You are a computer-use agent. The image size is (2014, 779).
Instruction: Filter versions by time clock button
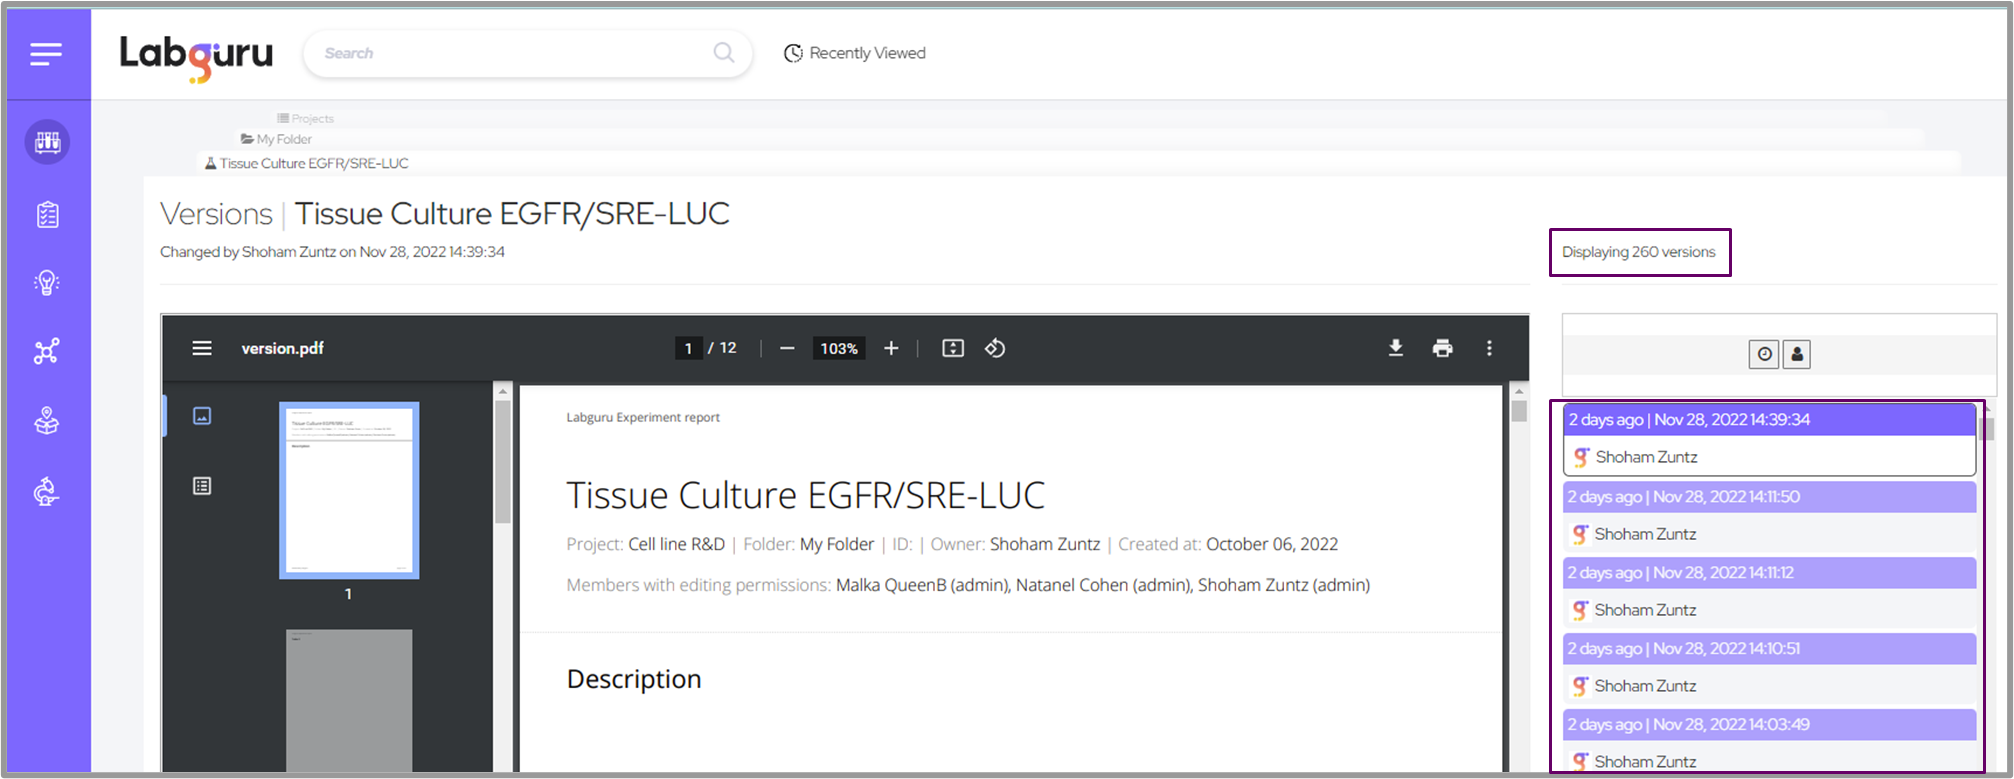[x=1764, y=354]
